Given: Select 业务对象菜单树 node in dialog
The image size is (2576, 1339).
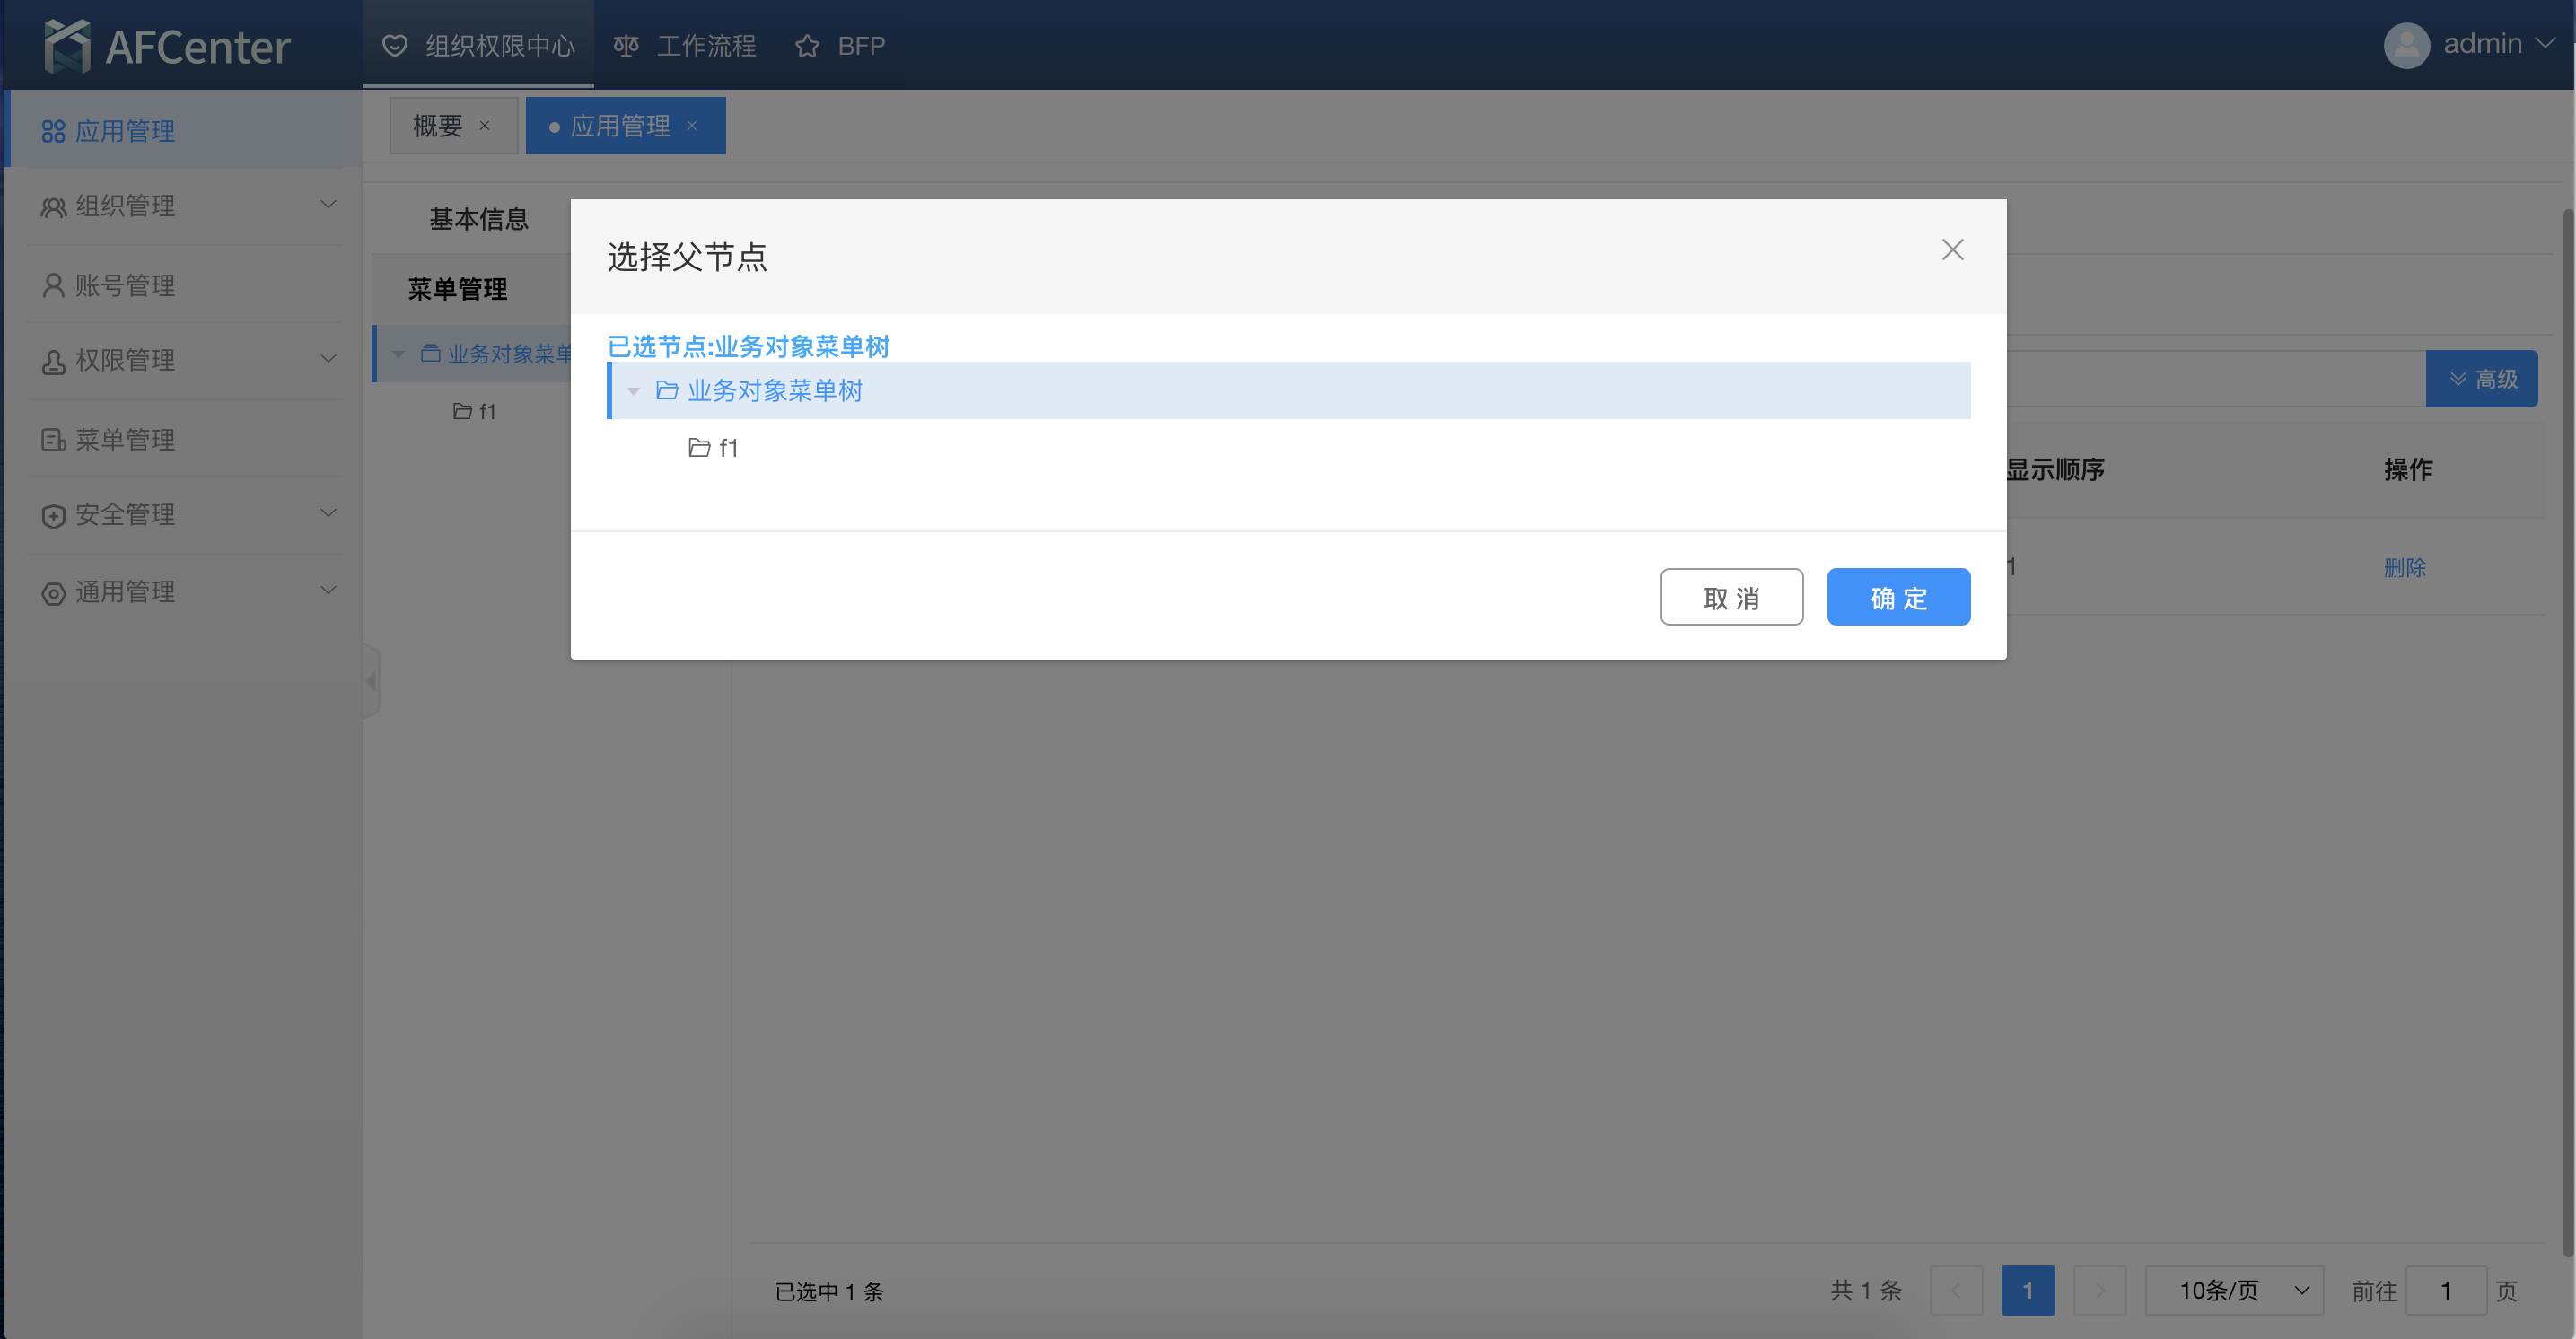Looking at the screenshot, I should click(x=1289, y=390).
